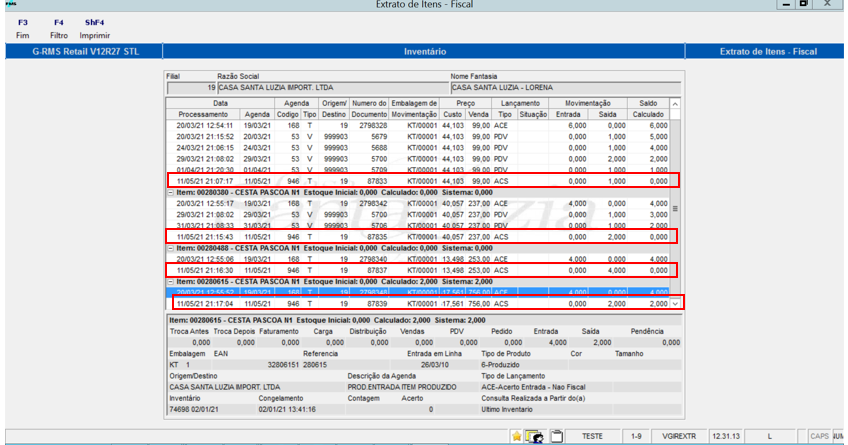Collapse the Item 00280615 CESTA PASCOA group
The width and height of the screenshot is (848, 445).
(170, 282)
